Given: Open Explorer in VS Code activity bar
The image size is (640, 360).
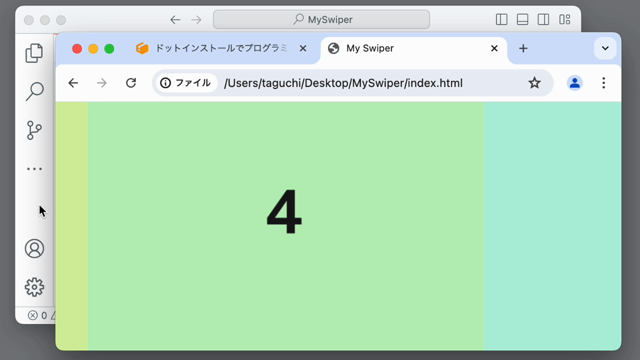Looking at the screenshot, I should click(x=34, y=53).
